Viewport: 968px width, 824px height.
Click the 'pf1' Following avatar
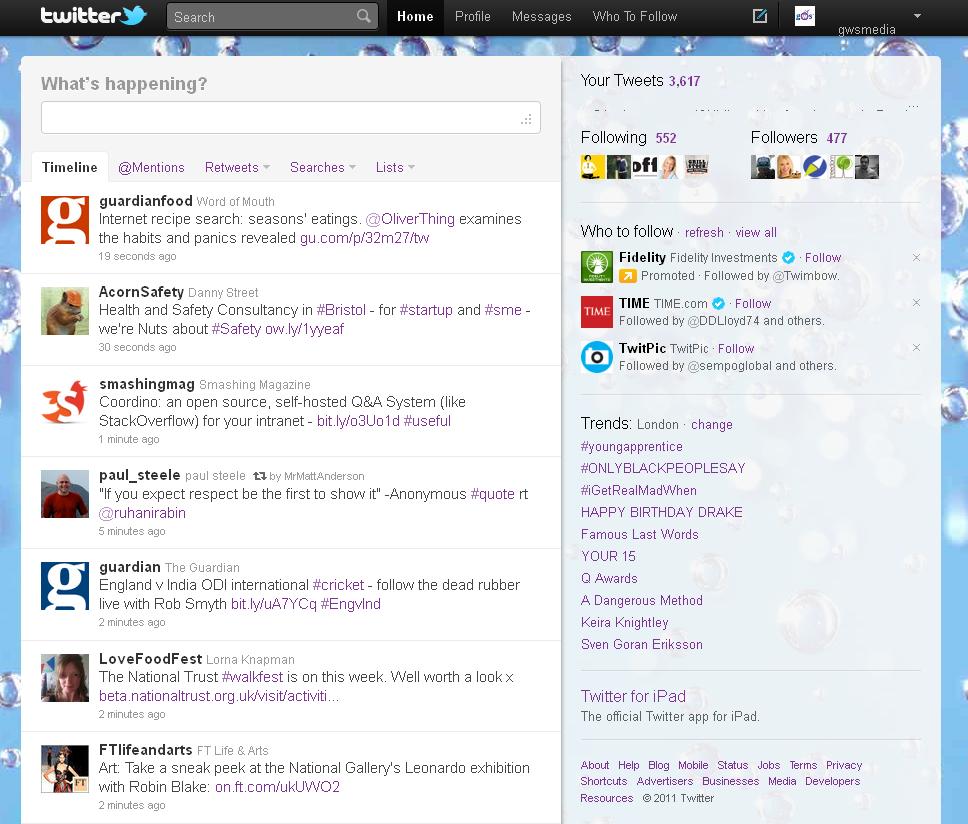644,167
